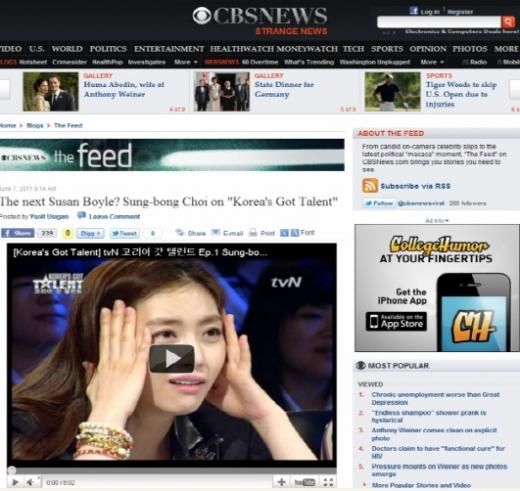520x491 pixels.
Task: Open the WORLD section
Action: (x=67, y=49)
